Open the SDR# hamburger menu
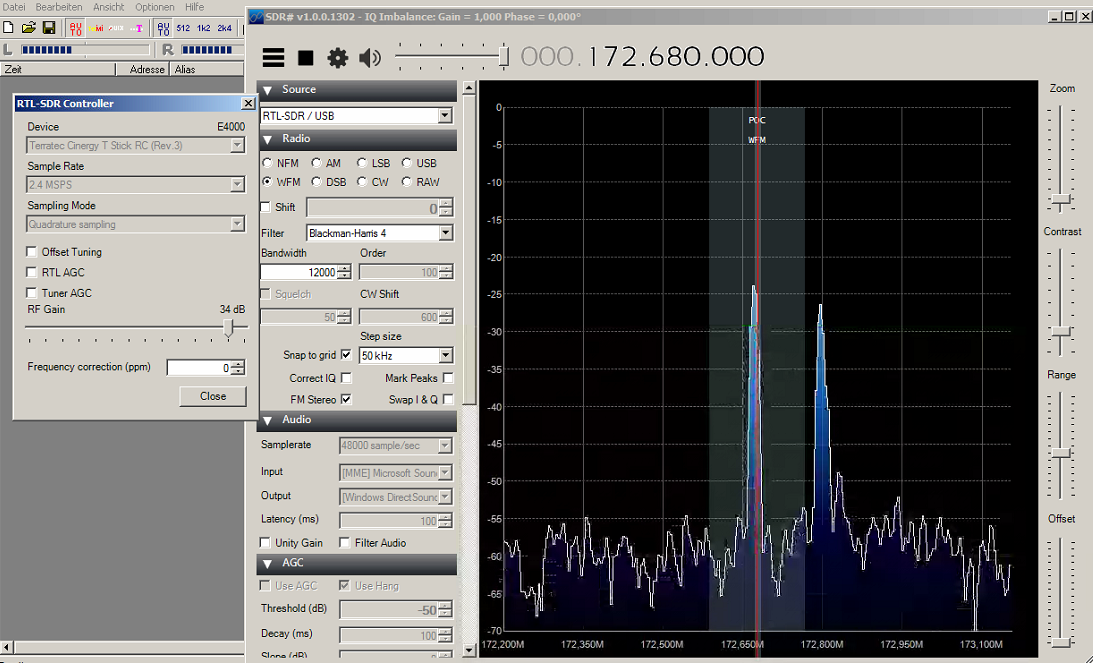The width and height of the screenshot is (1093, 663). coord(273,58)
